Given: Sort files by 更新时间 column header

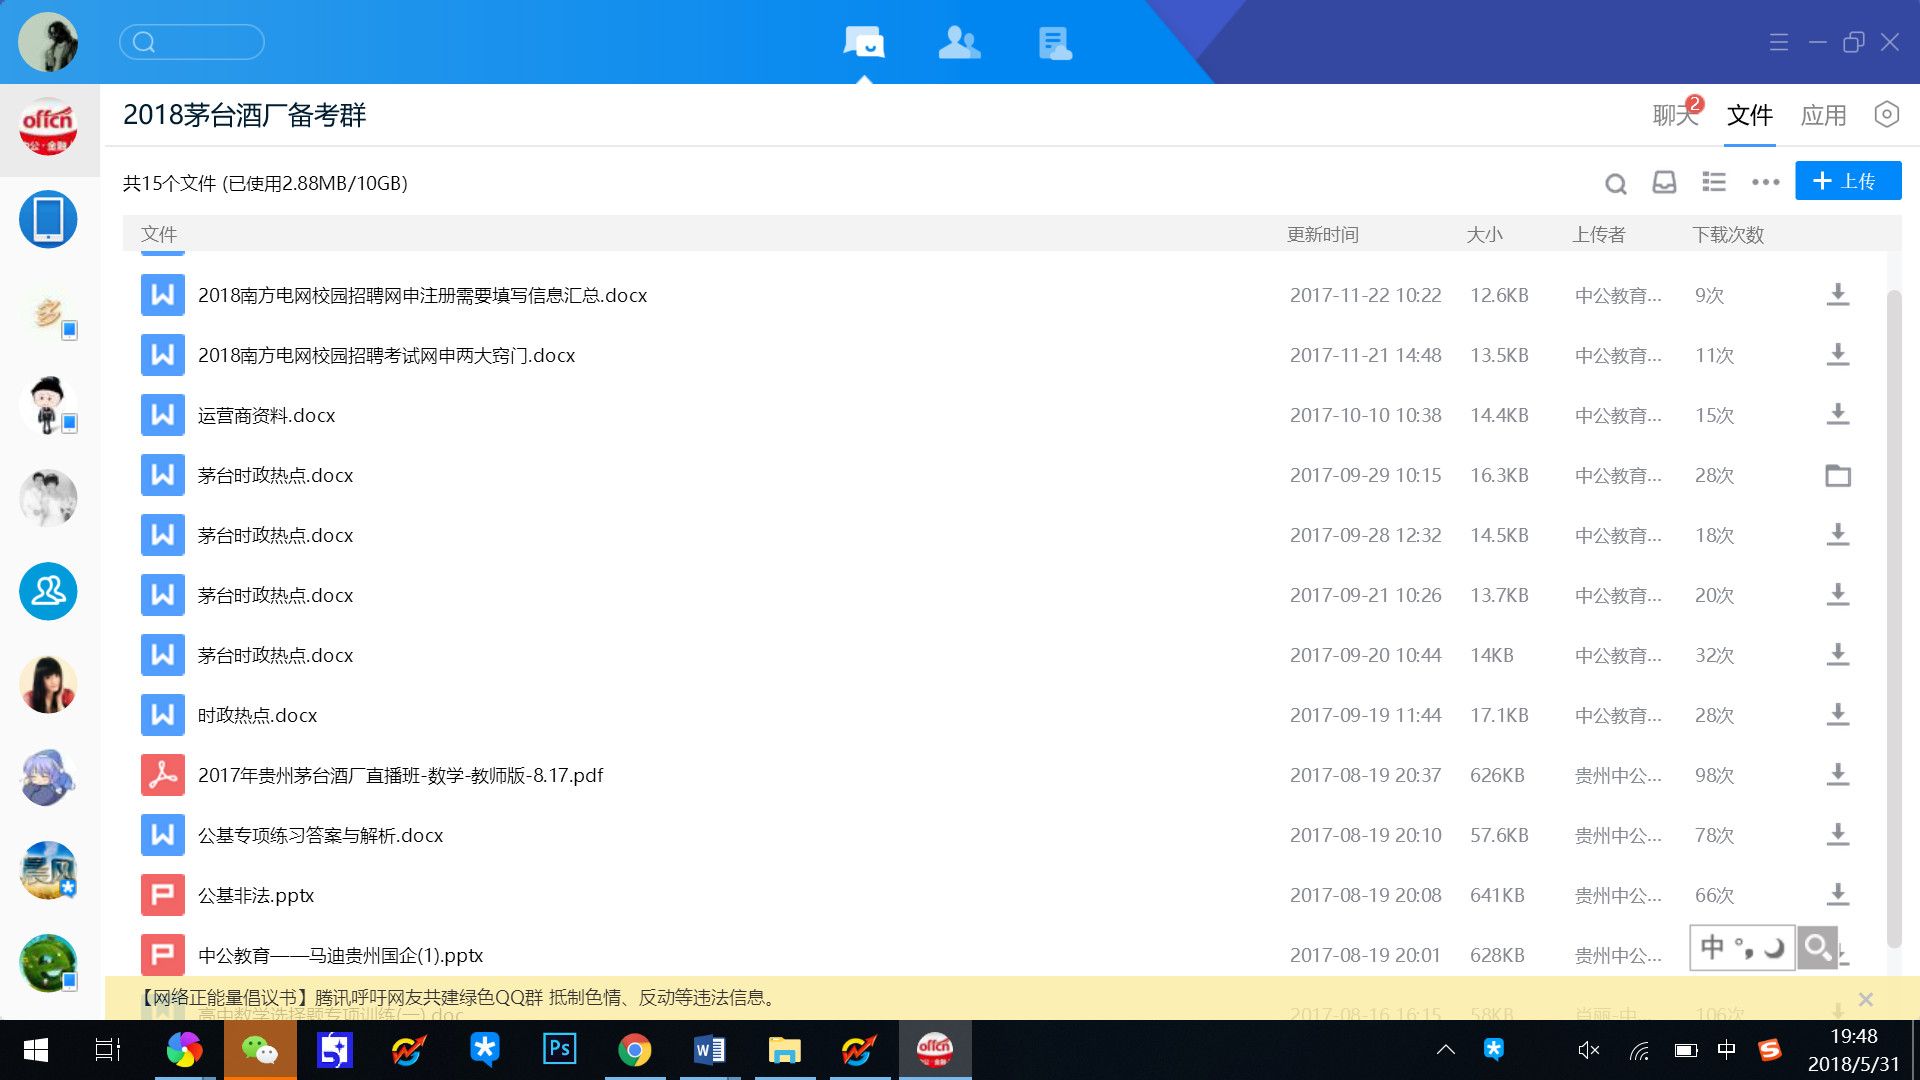Looking at the screenshot, I should pyautogui.click(x=1322, y=235).
